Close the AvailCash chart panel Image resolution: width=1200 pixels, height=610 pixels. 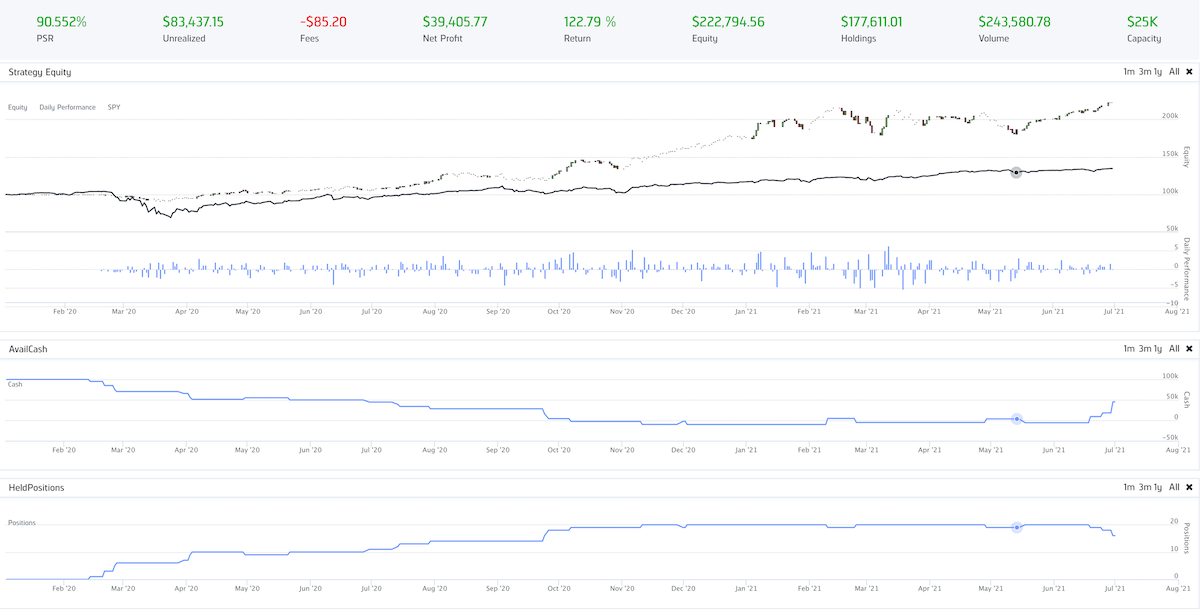(x=1188, y=349)
